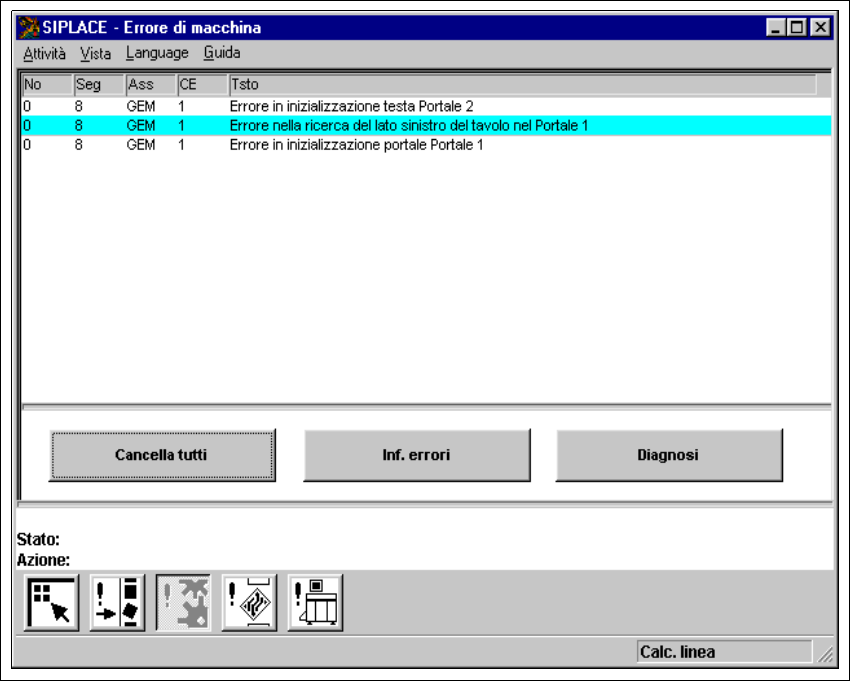Minimize the SIPLACE window
850x681 pixels.
(x=775, y=27)
